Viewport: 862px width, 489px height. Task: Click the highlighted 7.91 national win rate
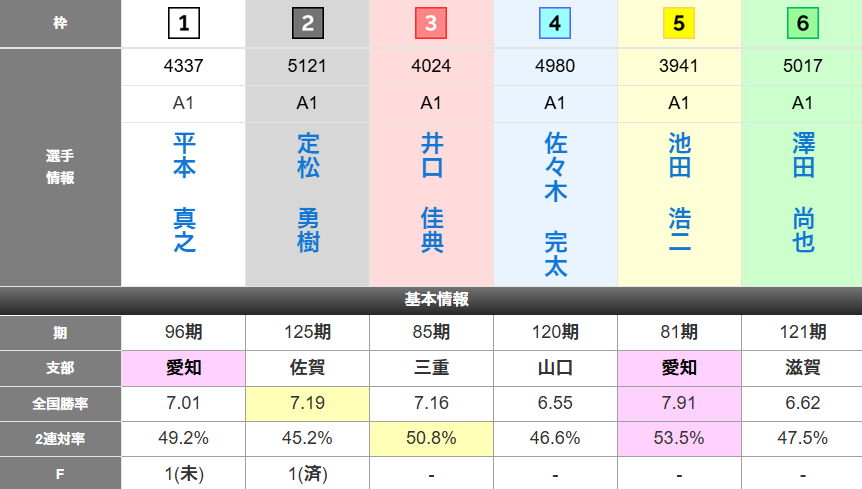(x=679, y=403)
